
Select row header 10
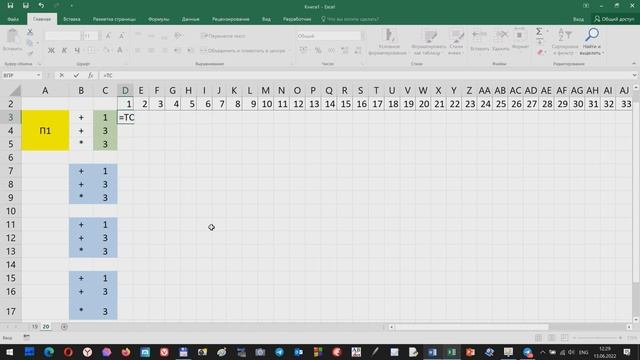[11, 211]
